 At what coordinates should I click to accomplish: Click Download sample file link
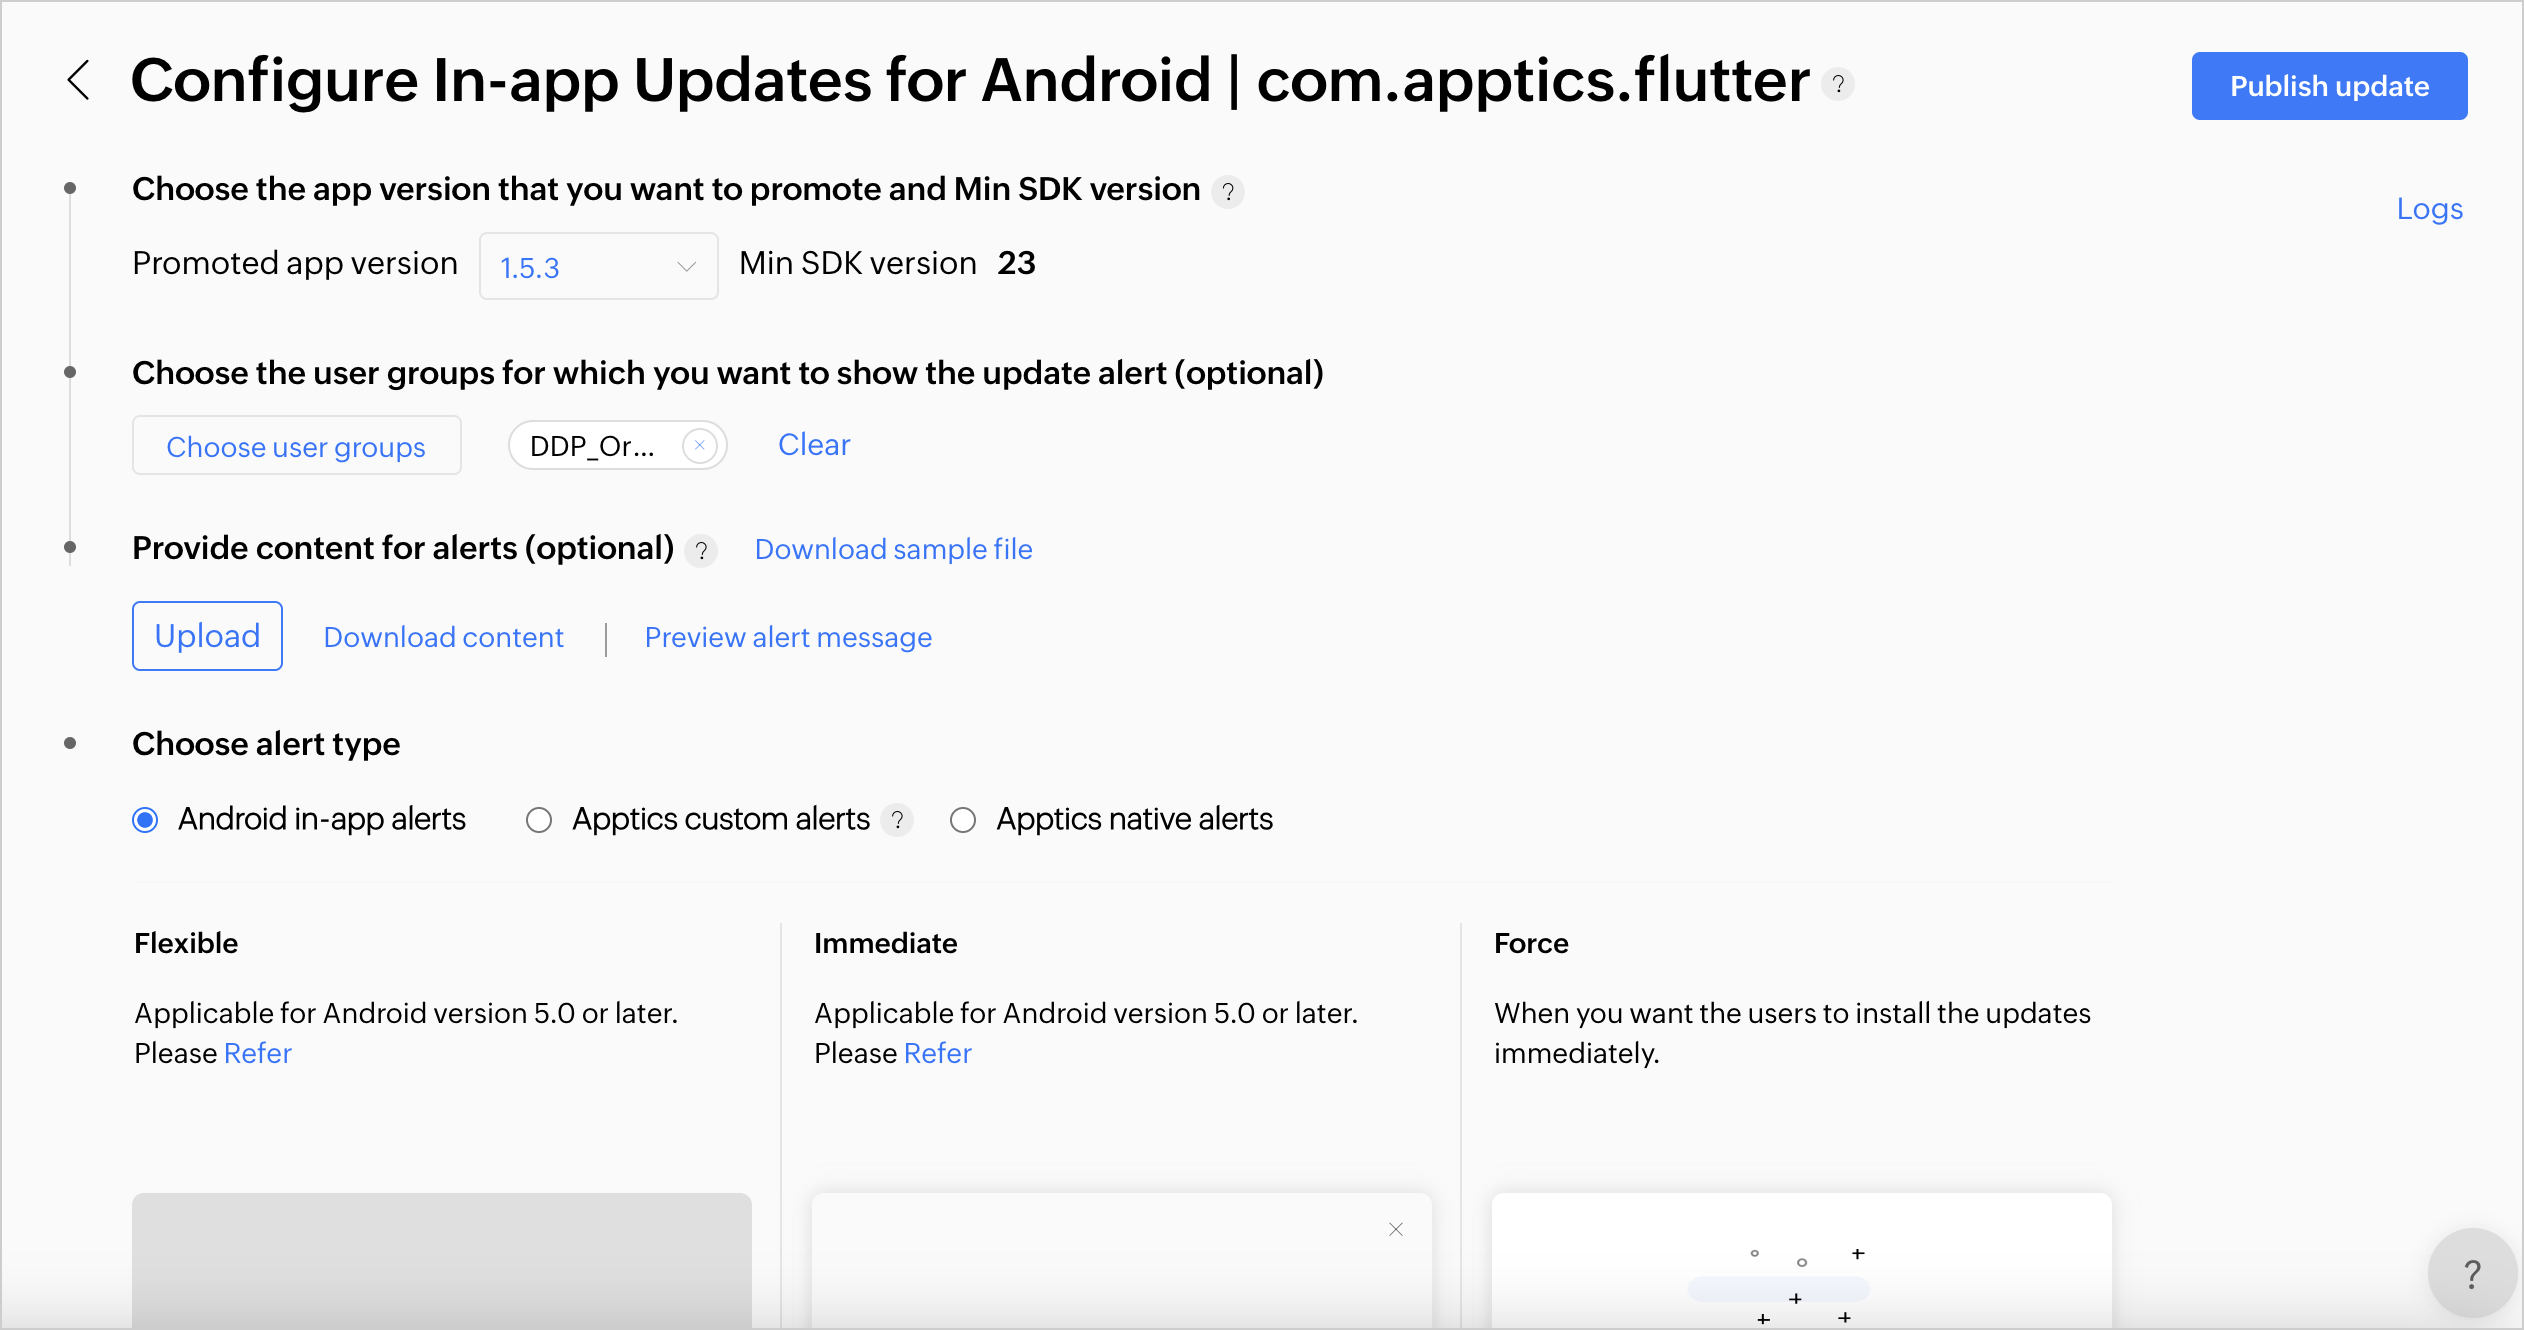(x=893, y=550)
